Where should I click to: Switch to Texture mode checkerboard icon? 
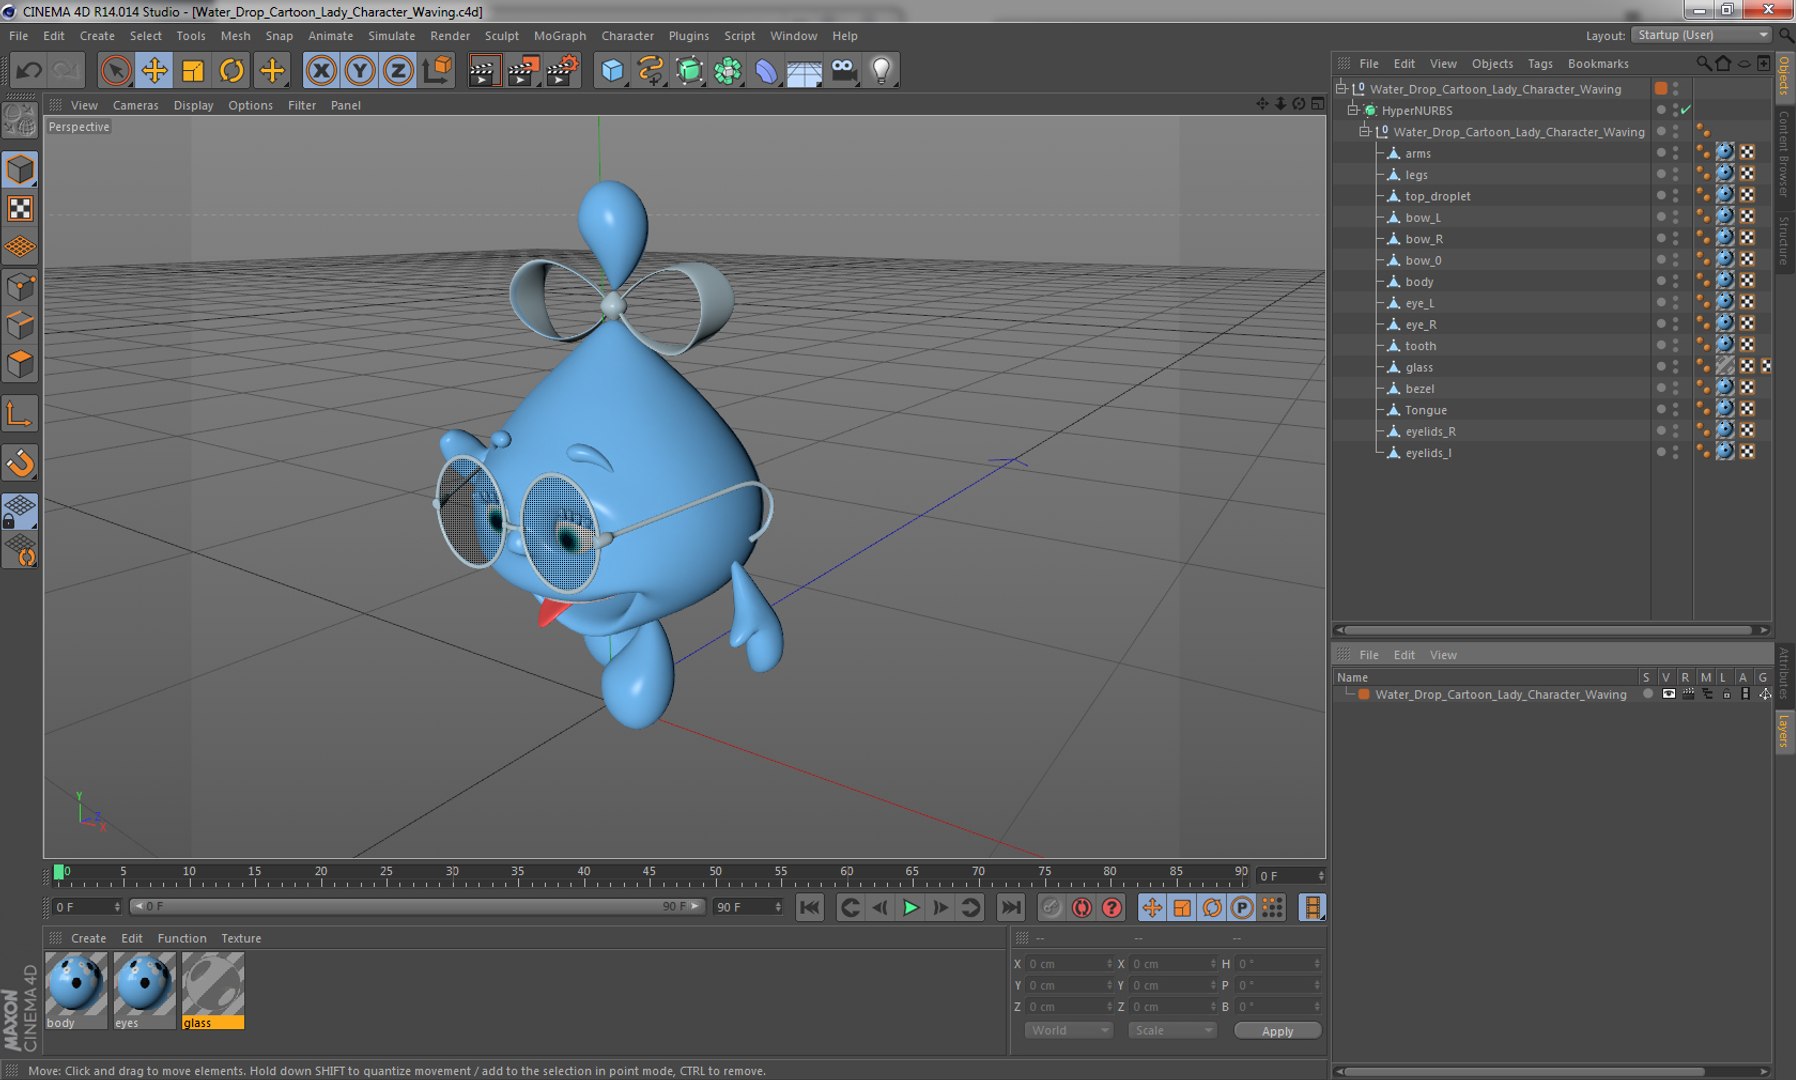pyautogui.click(x=20, y=208)
